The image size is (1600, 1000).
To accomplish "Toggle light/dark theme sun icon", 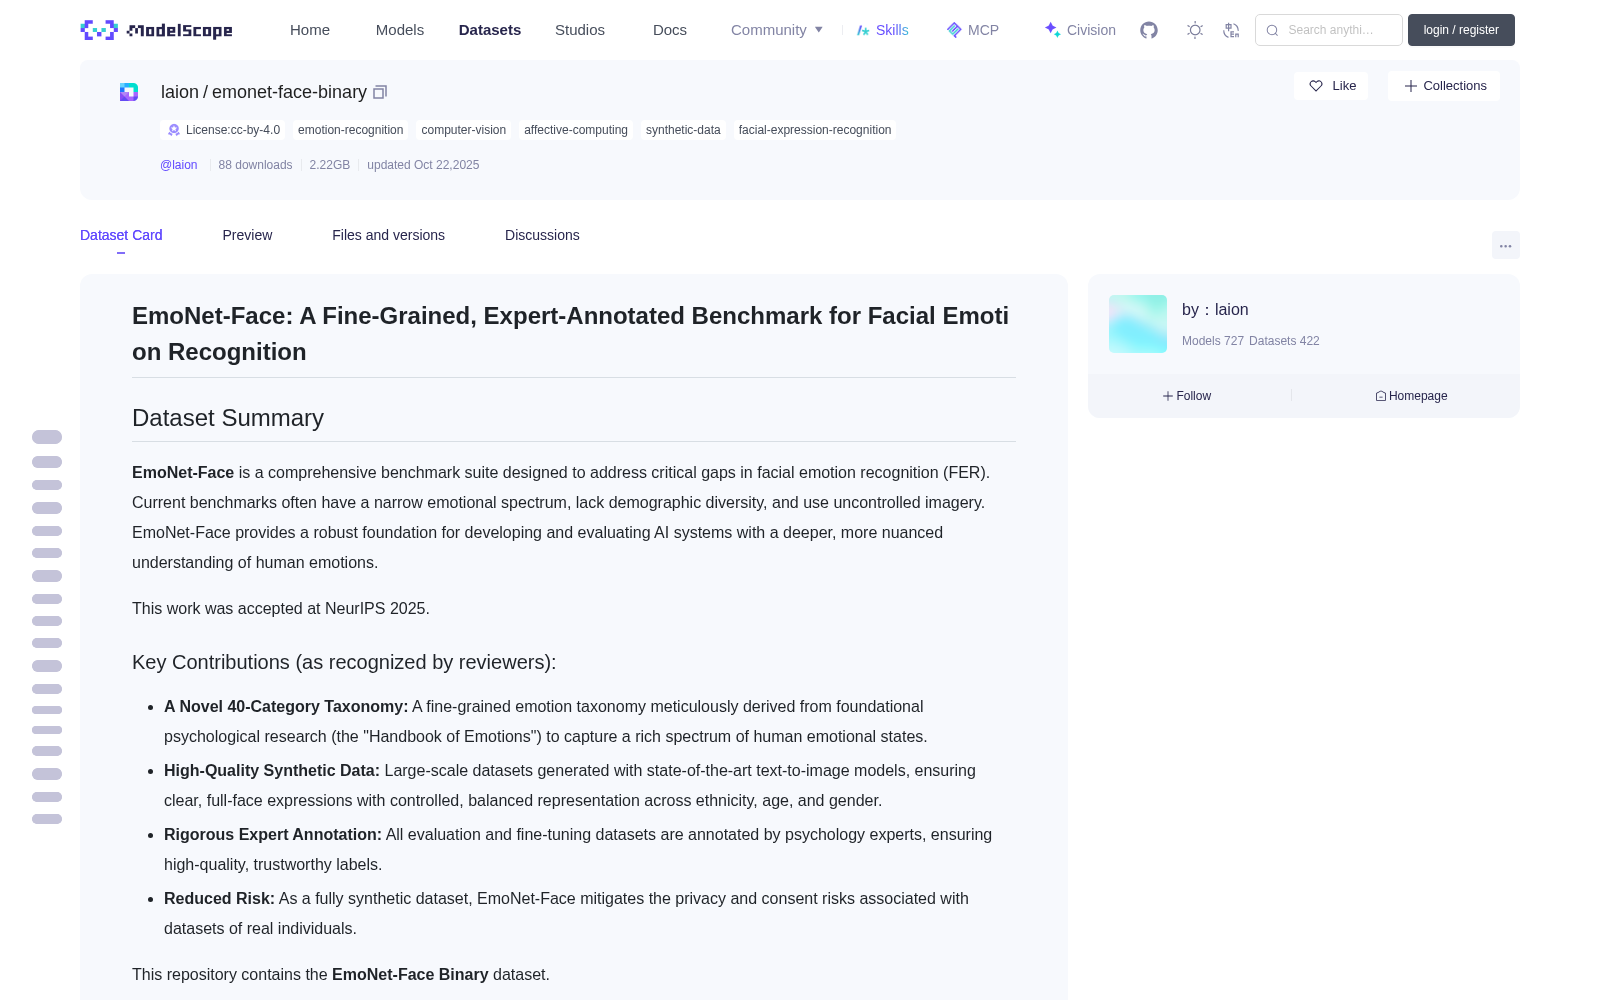I will pos(1195,30).
